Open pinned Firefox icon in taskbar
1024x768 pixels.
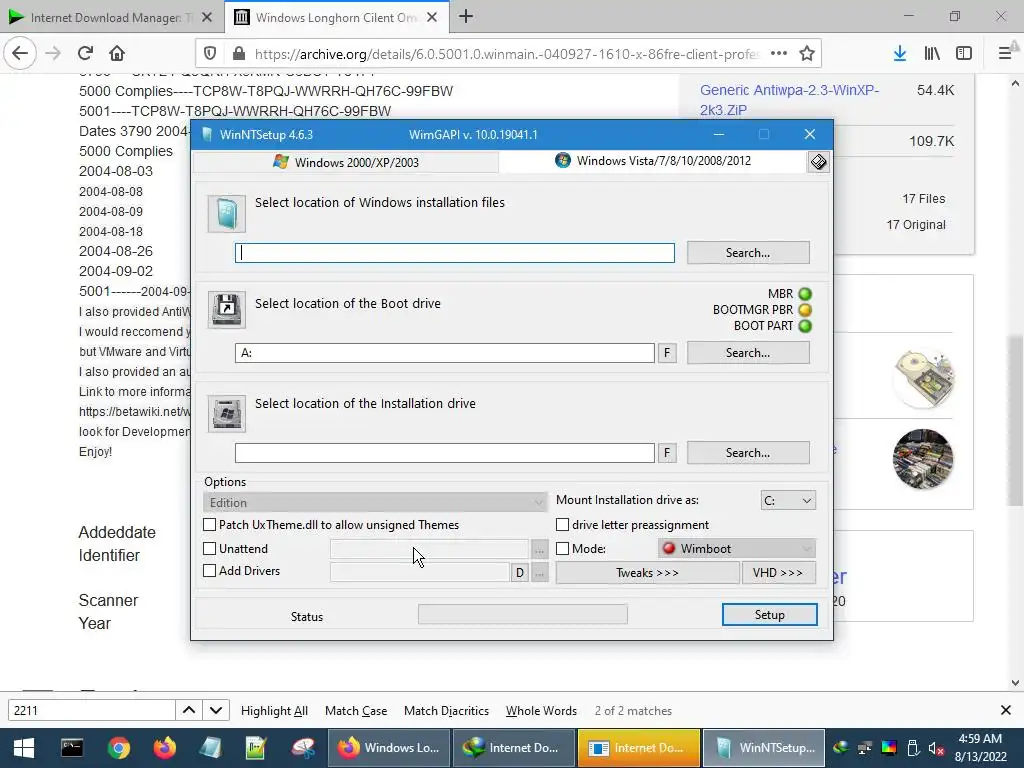tap(165, 748)
